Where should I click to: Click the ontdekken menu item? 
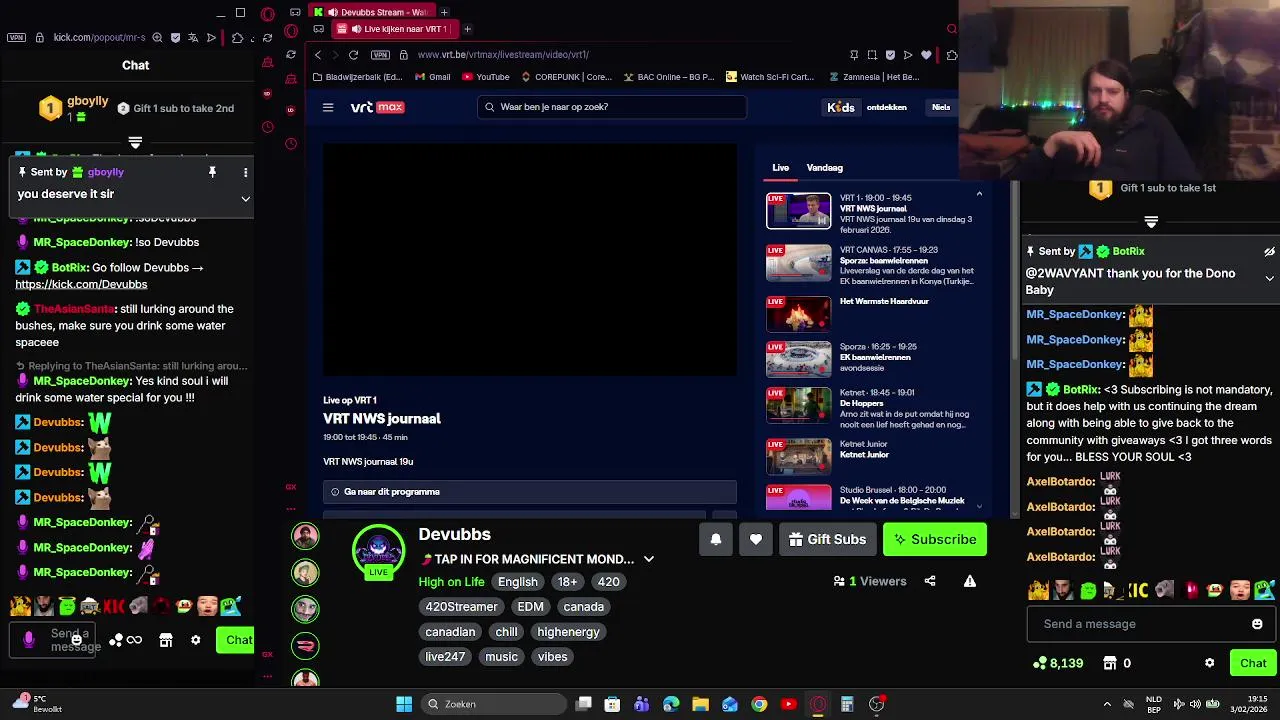886,107
